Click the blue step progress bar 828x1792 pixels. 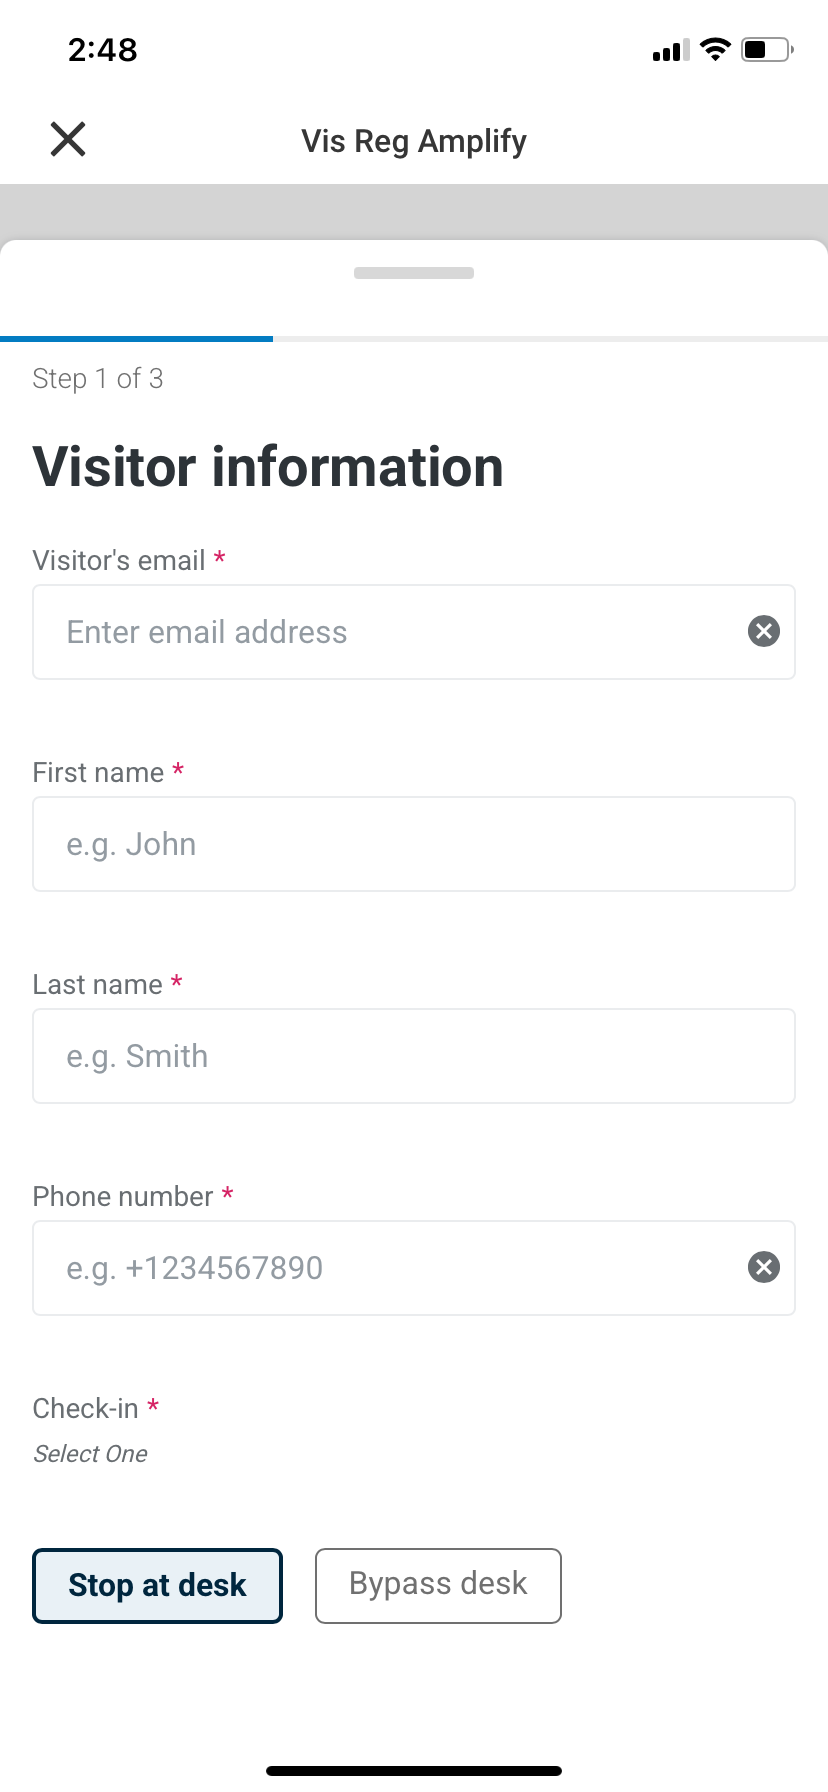pyautogui.click(x=137, y=339)
